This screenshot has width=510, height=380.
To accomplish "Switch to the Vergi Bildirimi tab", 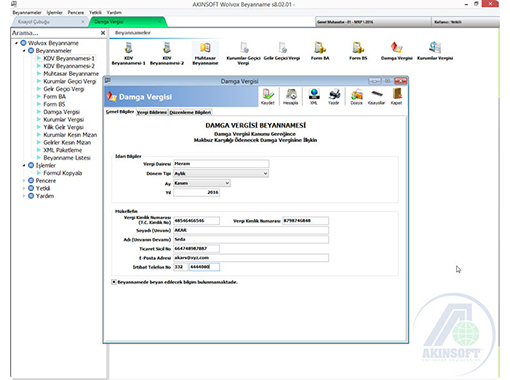I will pyautogui.click(x=152, y=112).
